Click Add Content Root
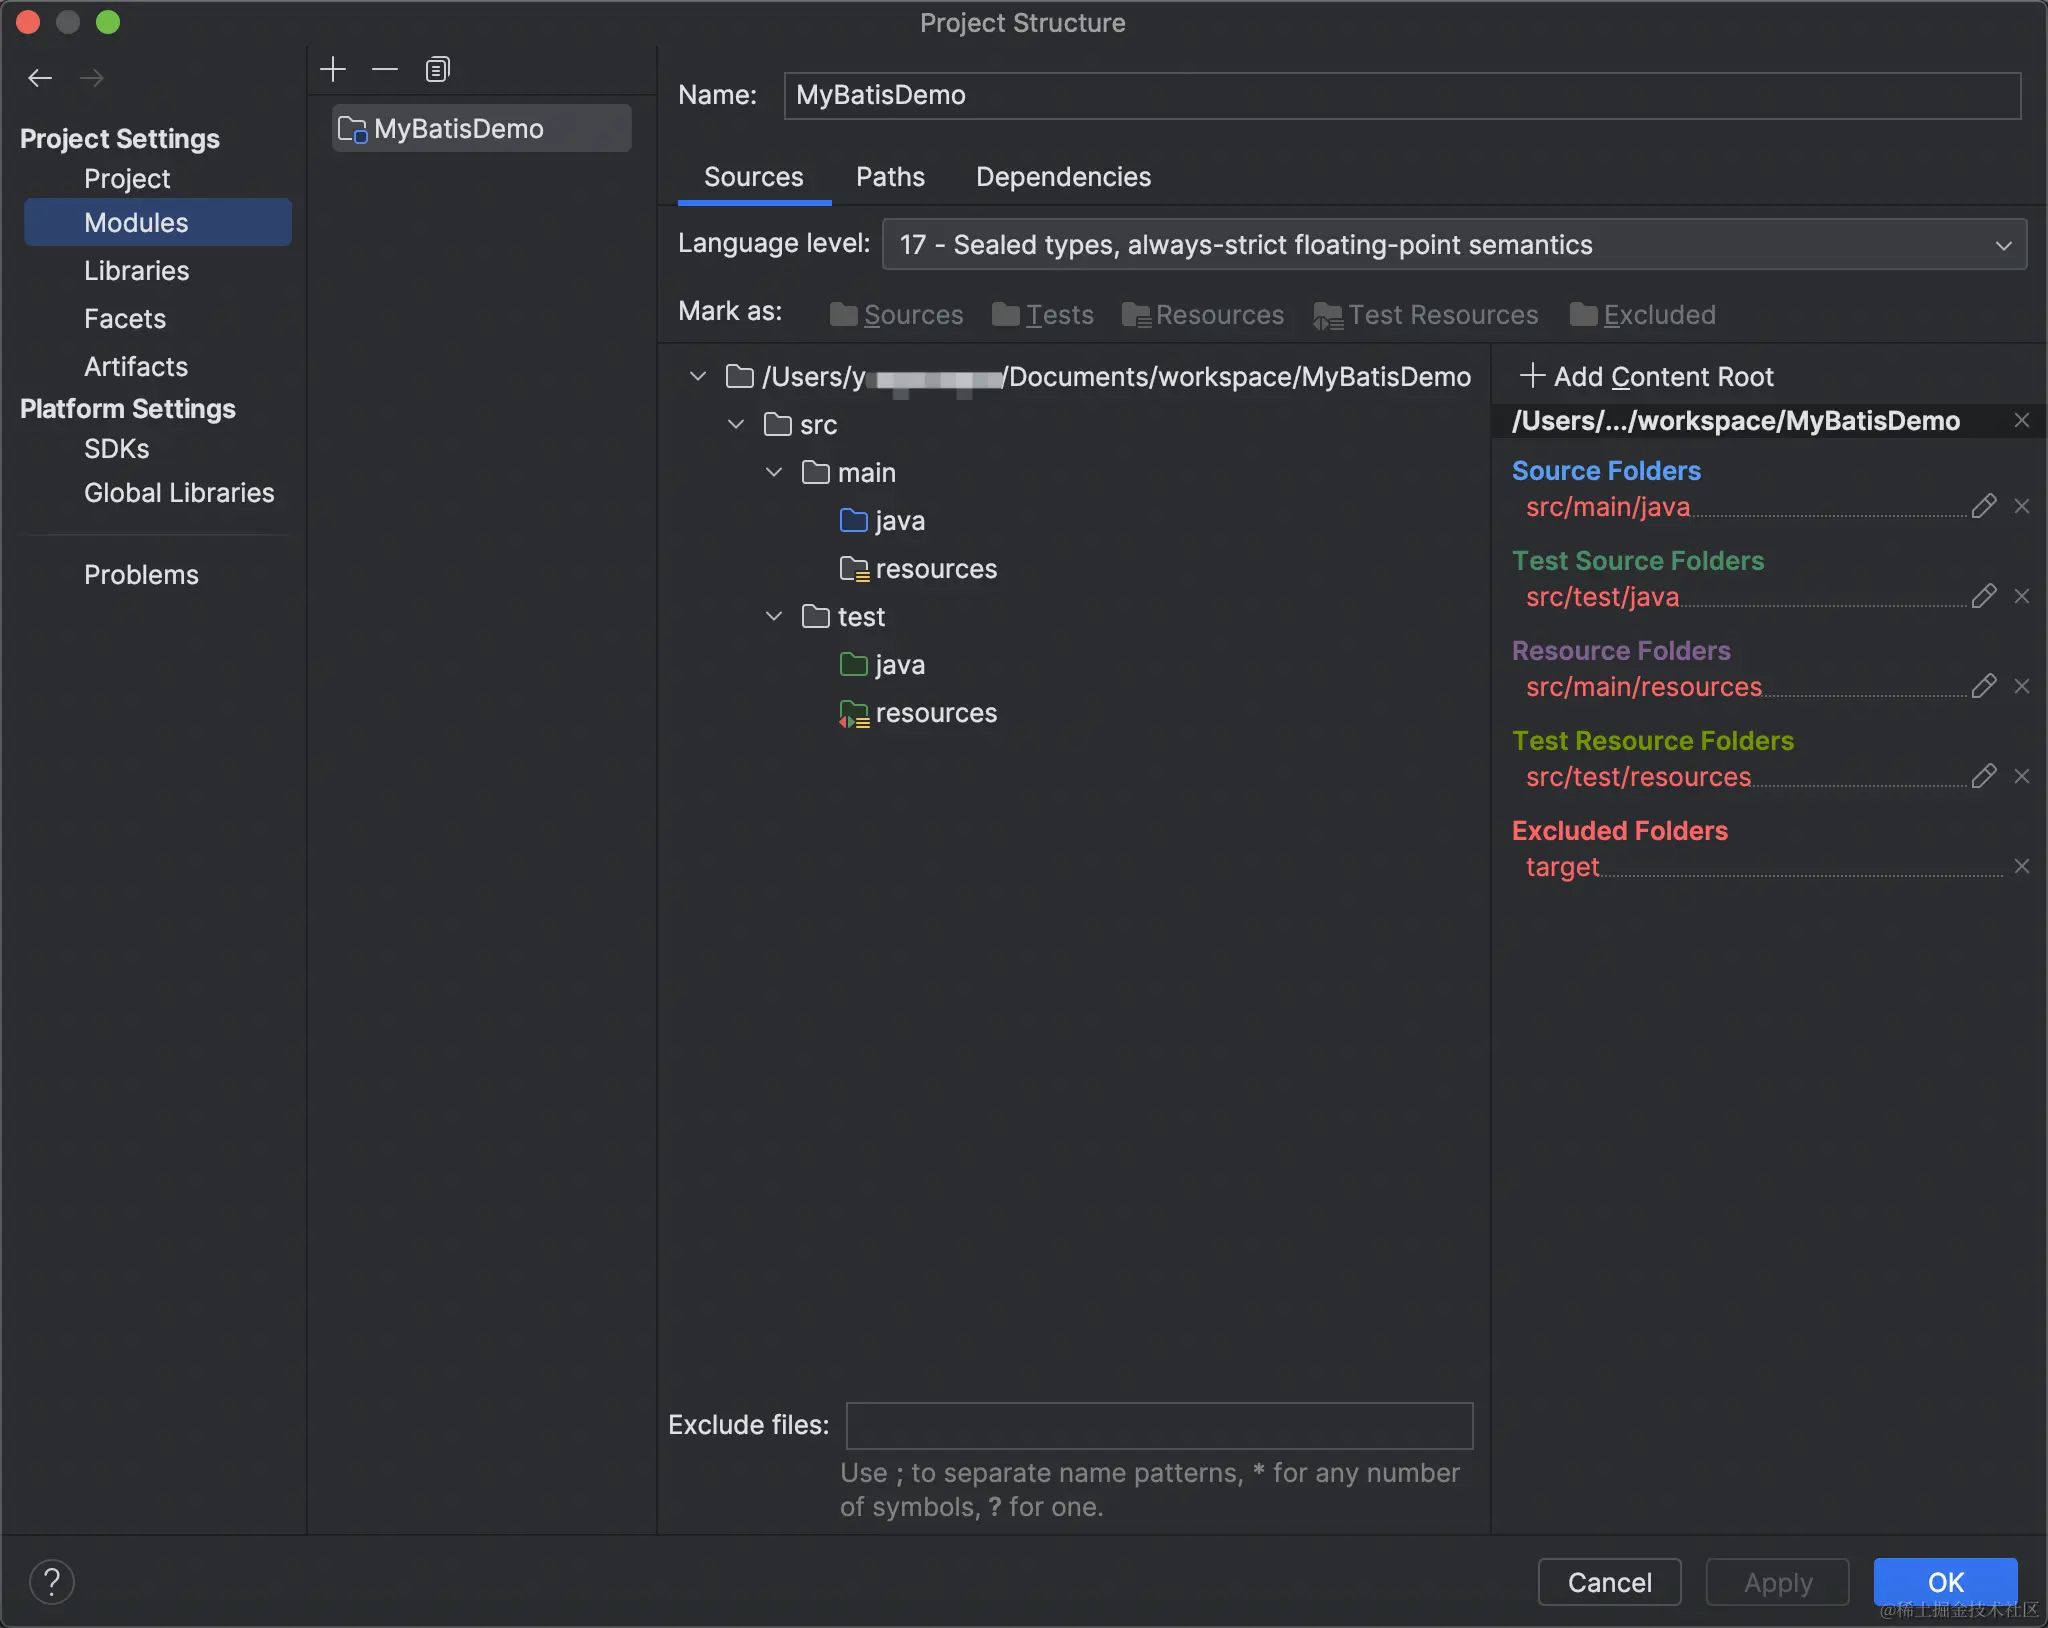 point(1647,376)
